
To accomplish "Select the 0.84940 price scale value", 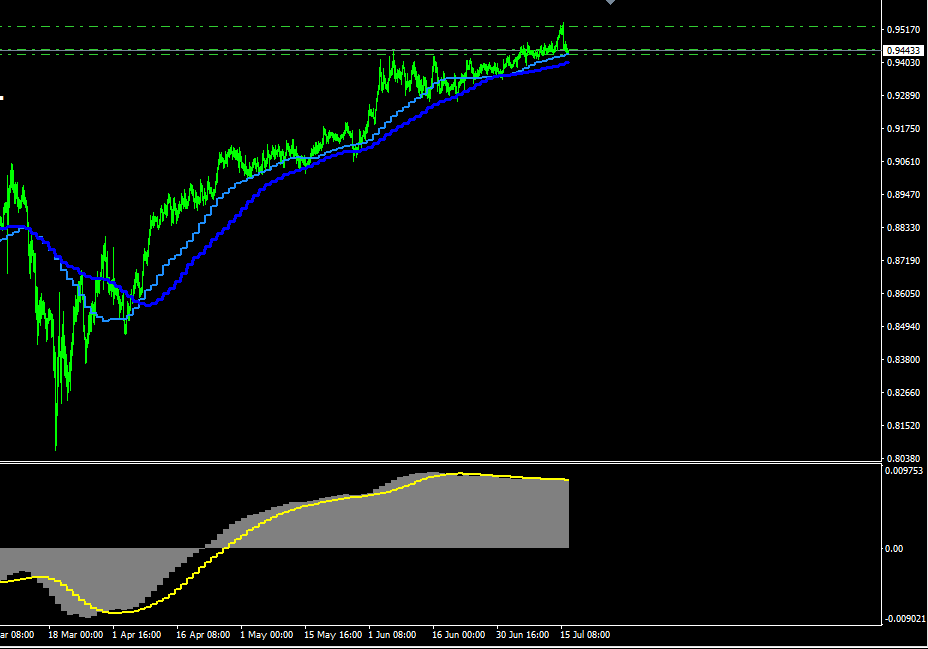I will tap(903, 327).
